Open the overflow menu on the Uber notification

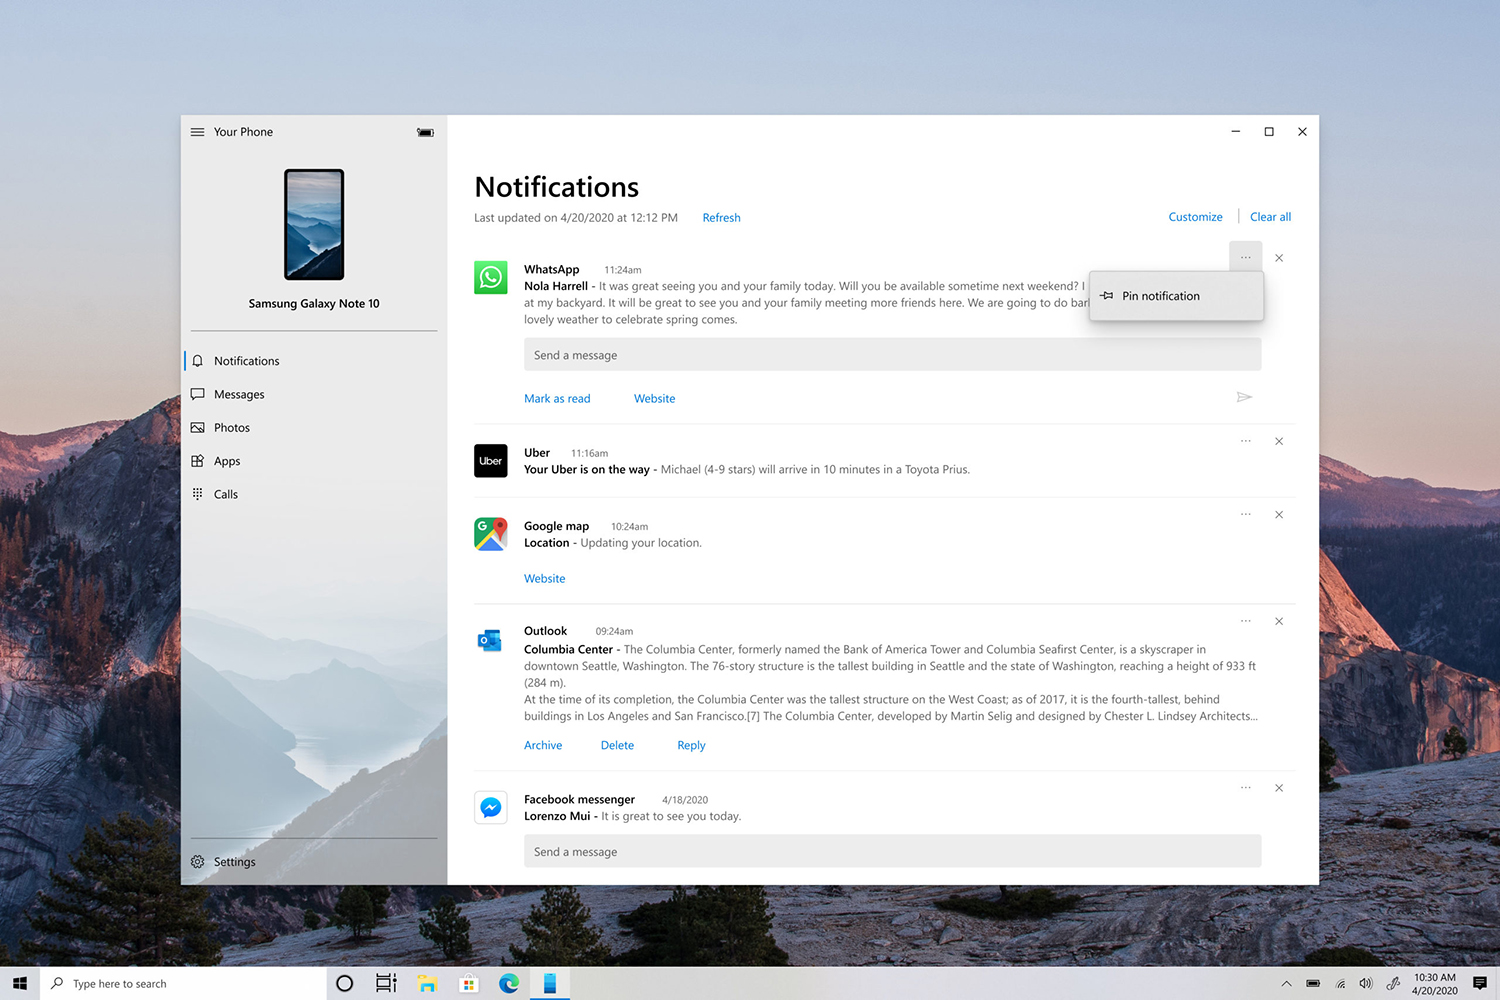tap(1245, 440)
